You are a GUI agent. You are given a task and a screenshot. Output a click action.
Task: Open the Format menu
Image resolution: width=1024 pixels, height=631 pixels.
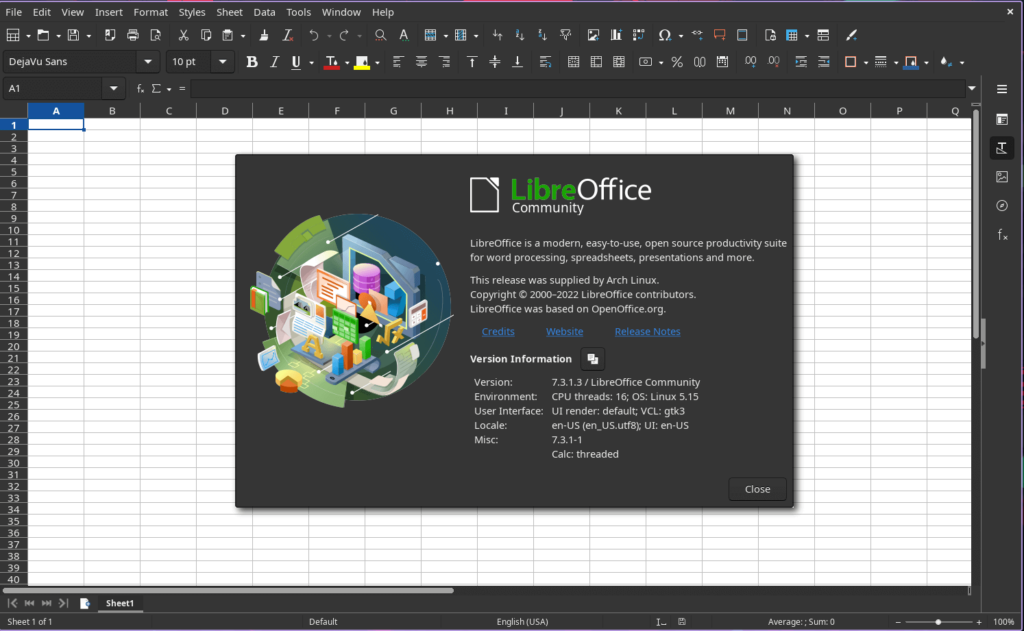pos(150,12)
